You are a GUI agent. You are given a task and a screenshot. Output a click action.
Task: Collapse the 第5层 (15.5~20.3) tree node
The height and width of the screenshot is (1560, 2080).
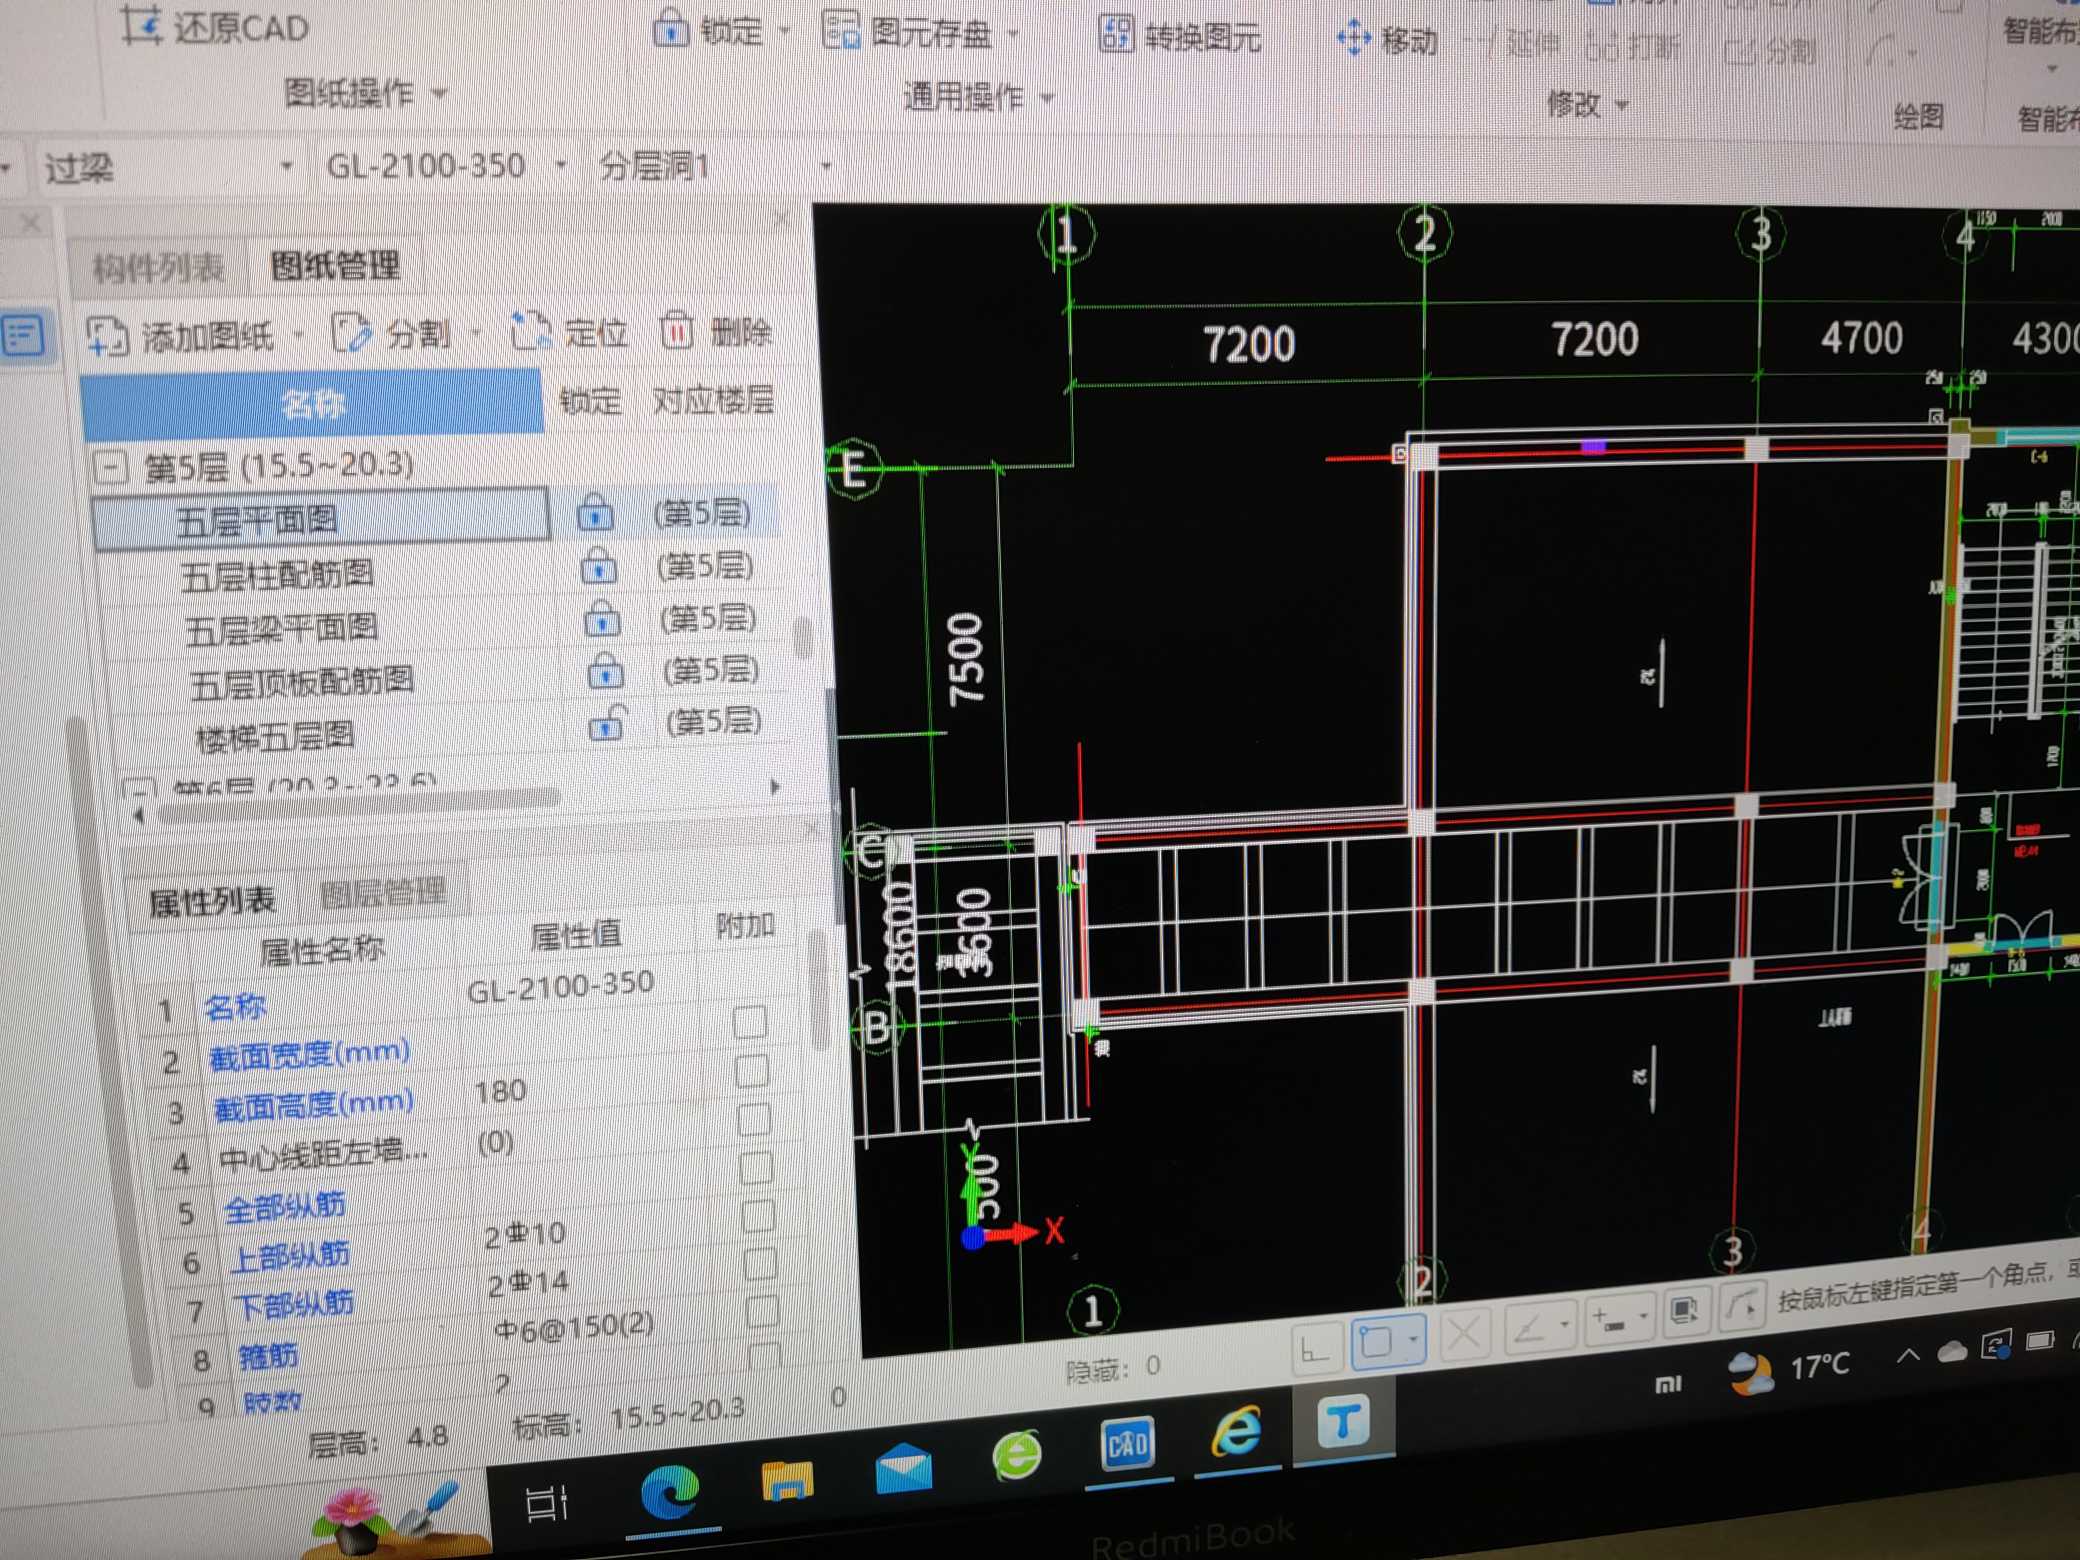(x=111, y=466)
